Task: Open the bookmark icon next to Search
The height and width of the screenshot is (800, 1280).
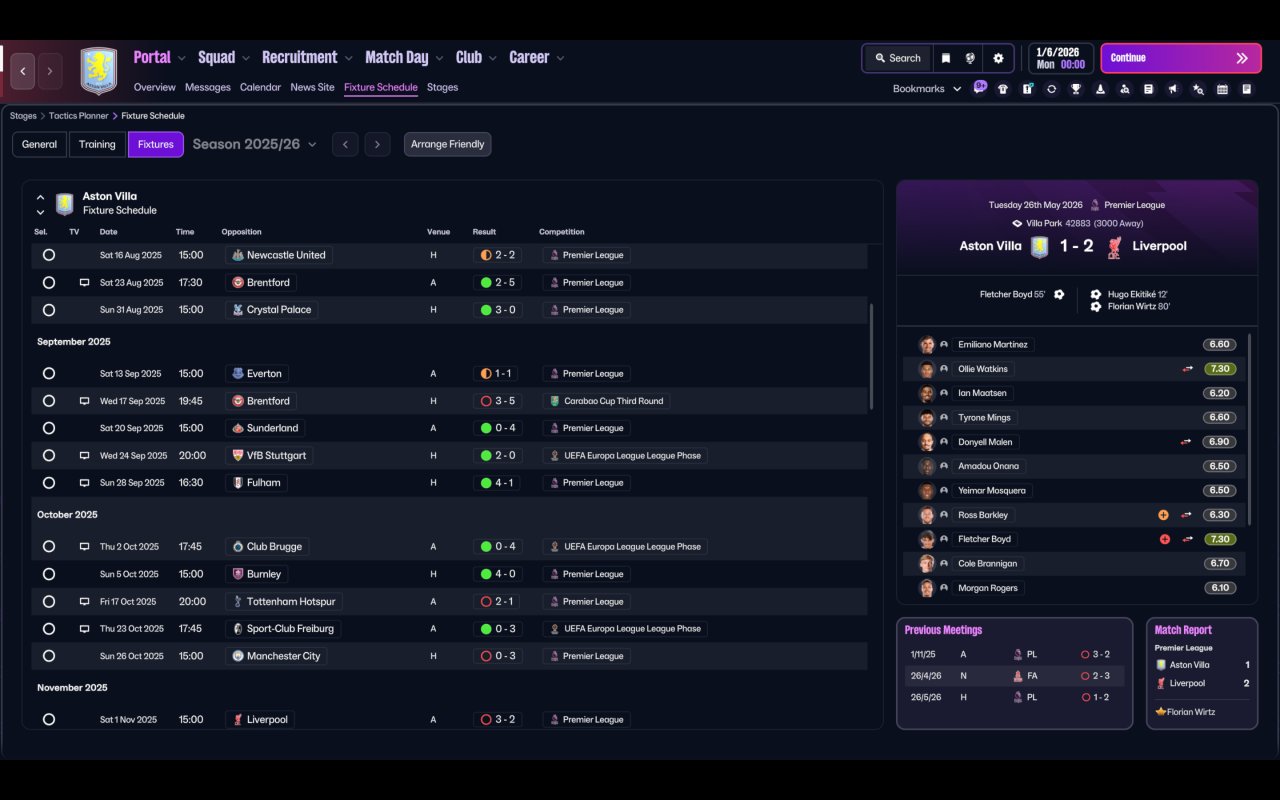Action: click(945, 58)
